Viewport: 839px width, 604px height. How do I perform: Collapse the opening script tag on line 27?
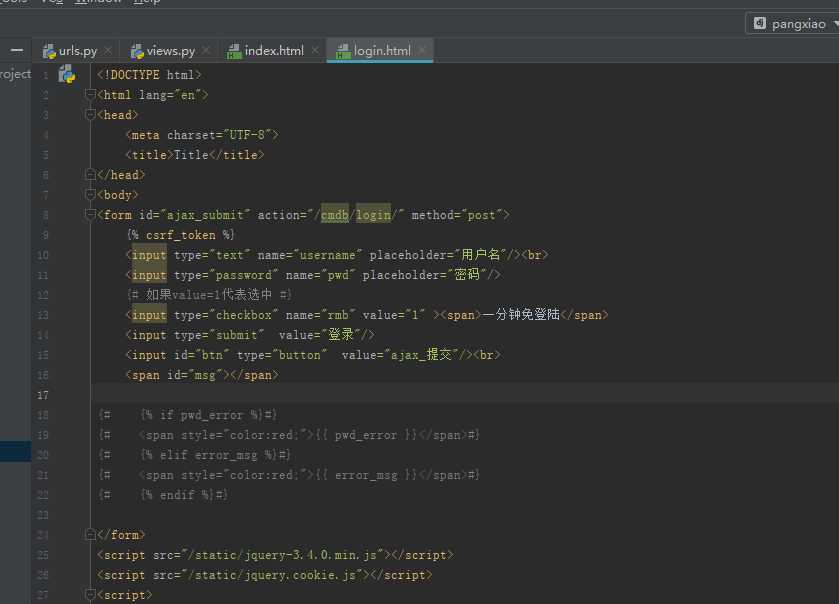pos(90,594)
